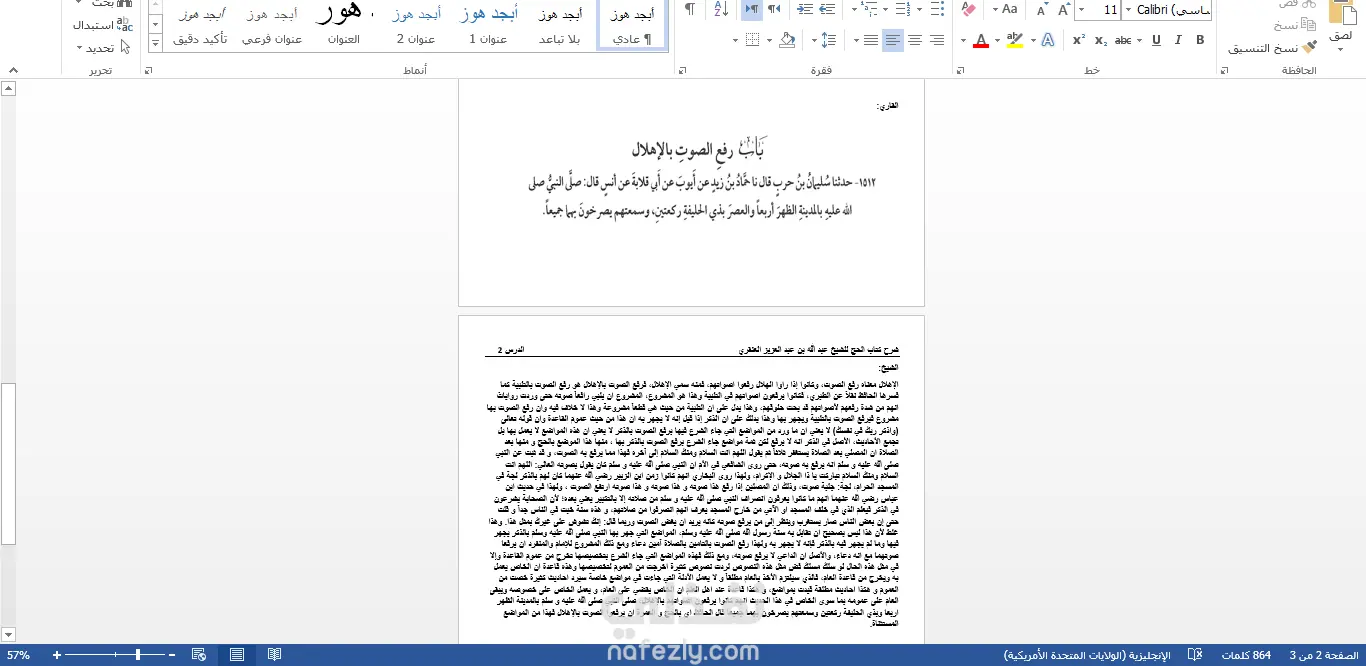1366x666 pixels.
Task: Toggle strikethrough abc formatting
Action: point(1123,40)
